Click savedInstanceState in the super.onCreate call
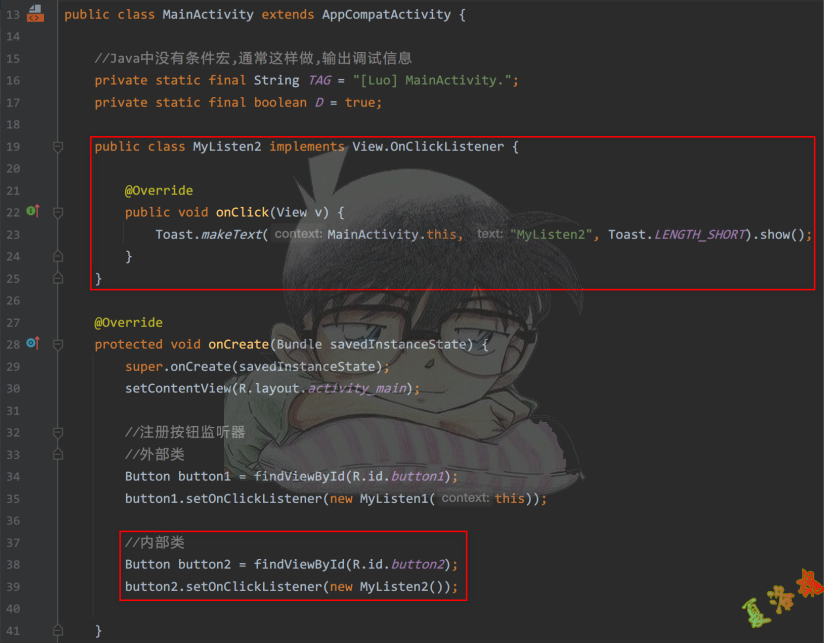This screenshot has width=824, height=643. click(305, 367)
